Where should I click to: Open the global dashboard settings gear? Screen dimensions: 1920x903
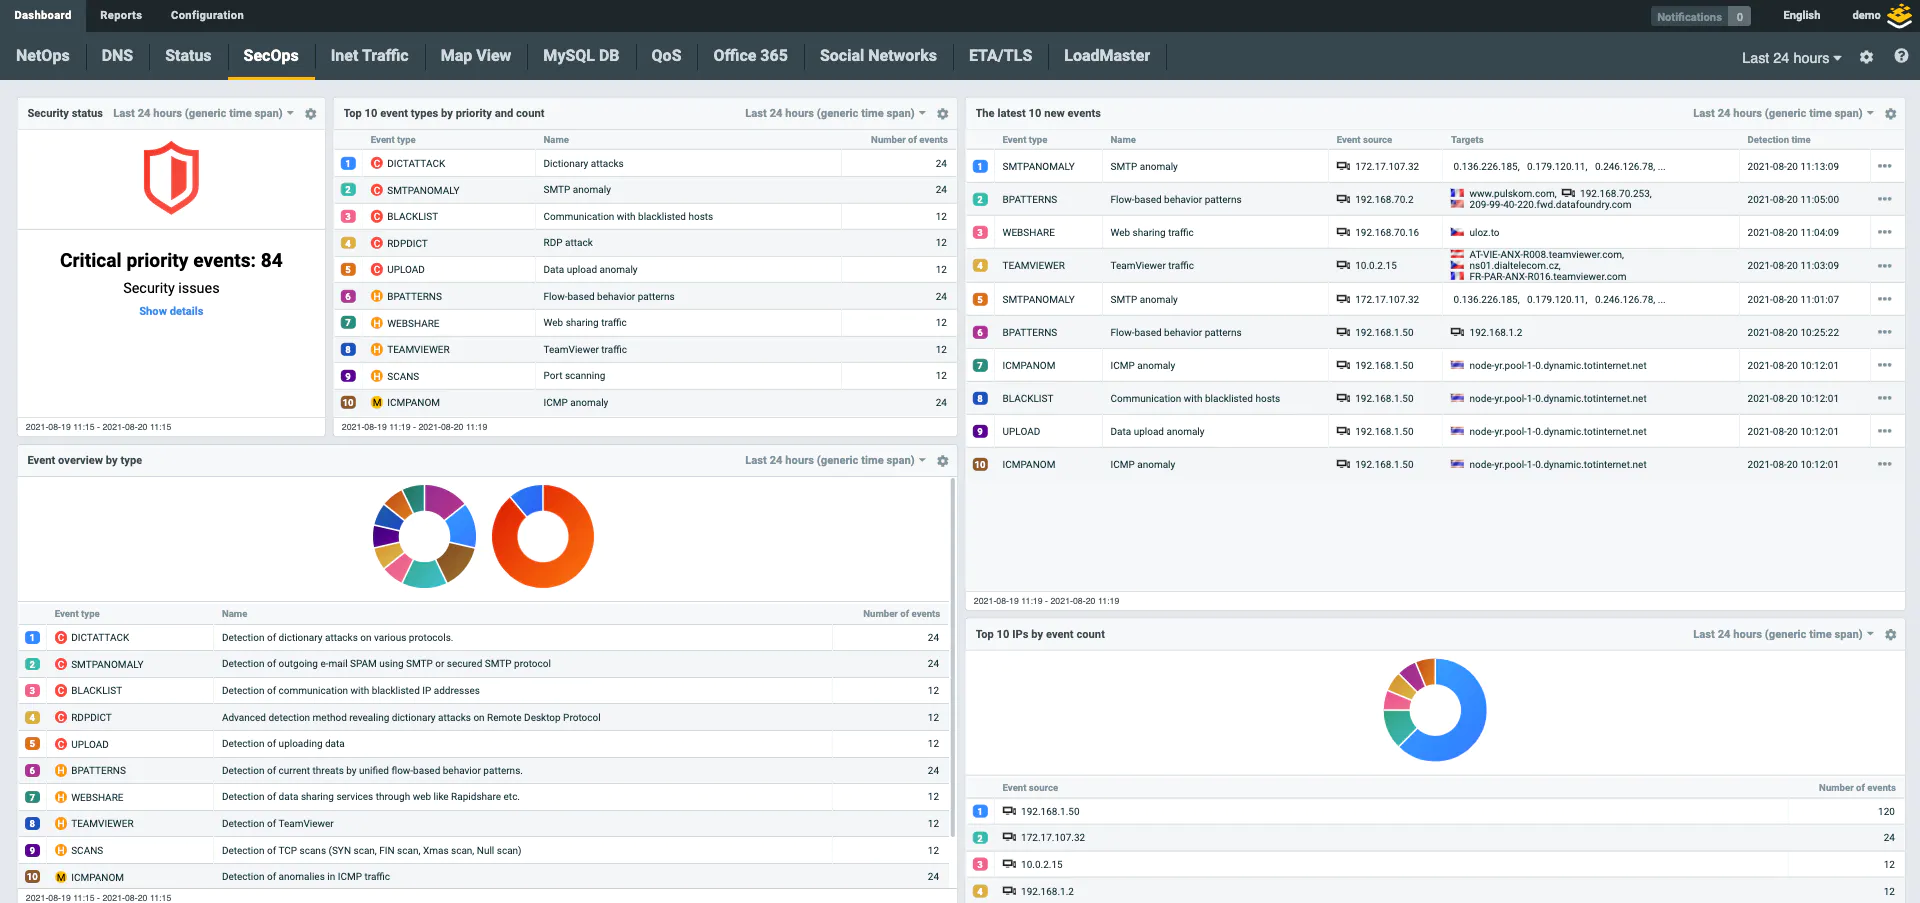1866,57
